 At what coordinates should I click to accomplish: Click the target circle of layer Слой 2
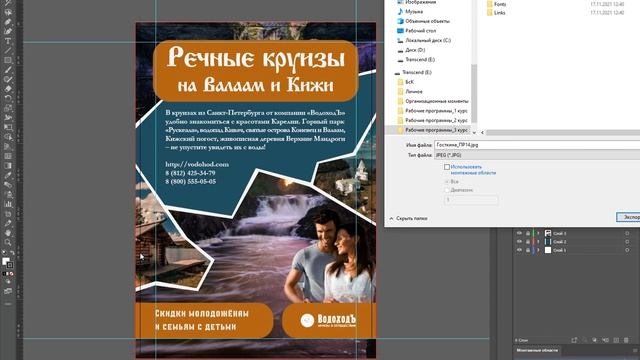click(x=627, y=242)
